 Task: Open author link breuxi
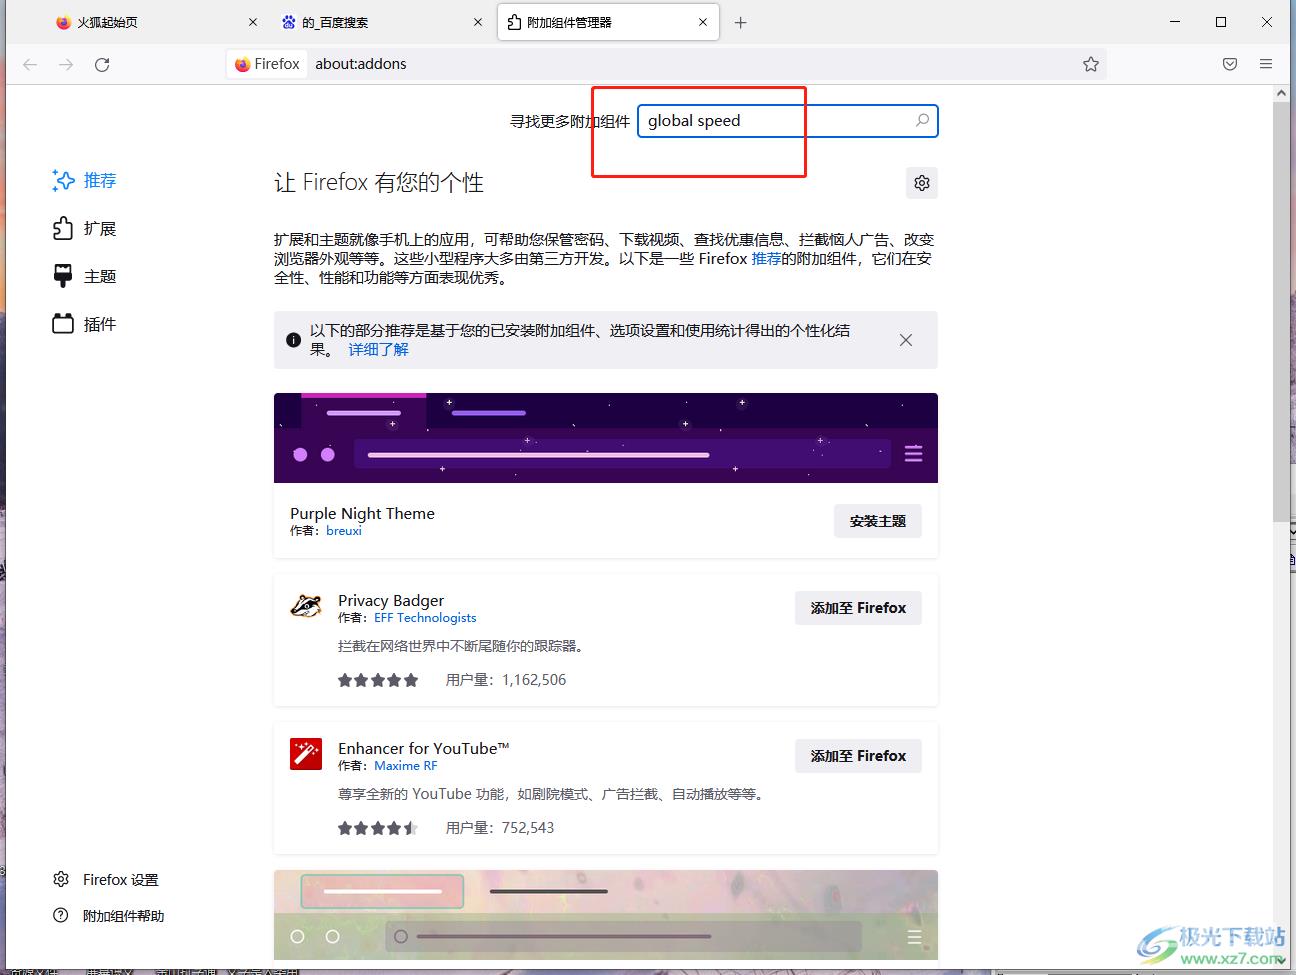pyautogui.click(x=344, y=531)
